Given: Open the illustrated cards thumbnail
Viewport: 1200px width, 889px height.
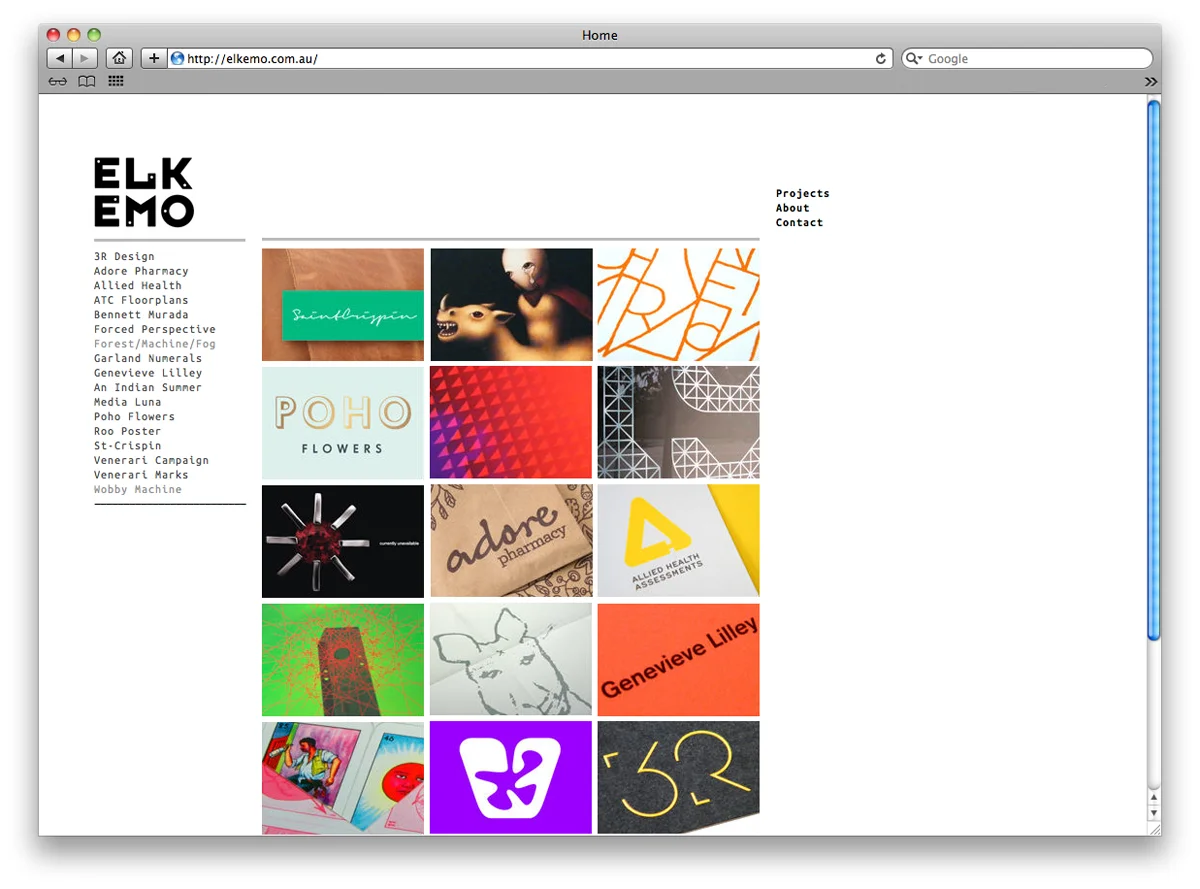Looking at the screenshot, I should (343, 777).
